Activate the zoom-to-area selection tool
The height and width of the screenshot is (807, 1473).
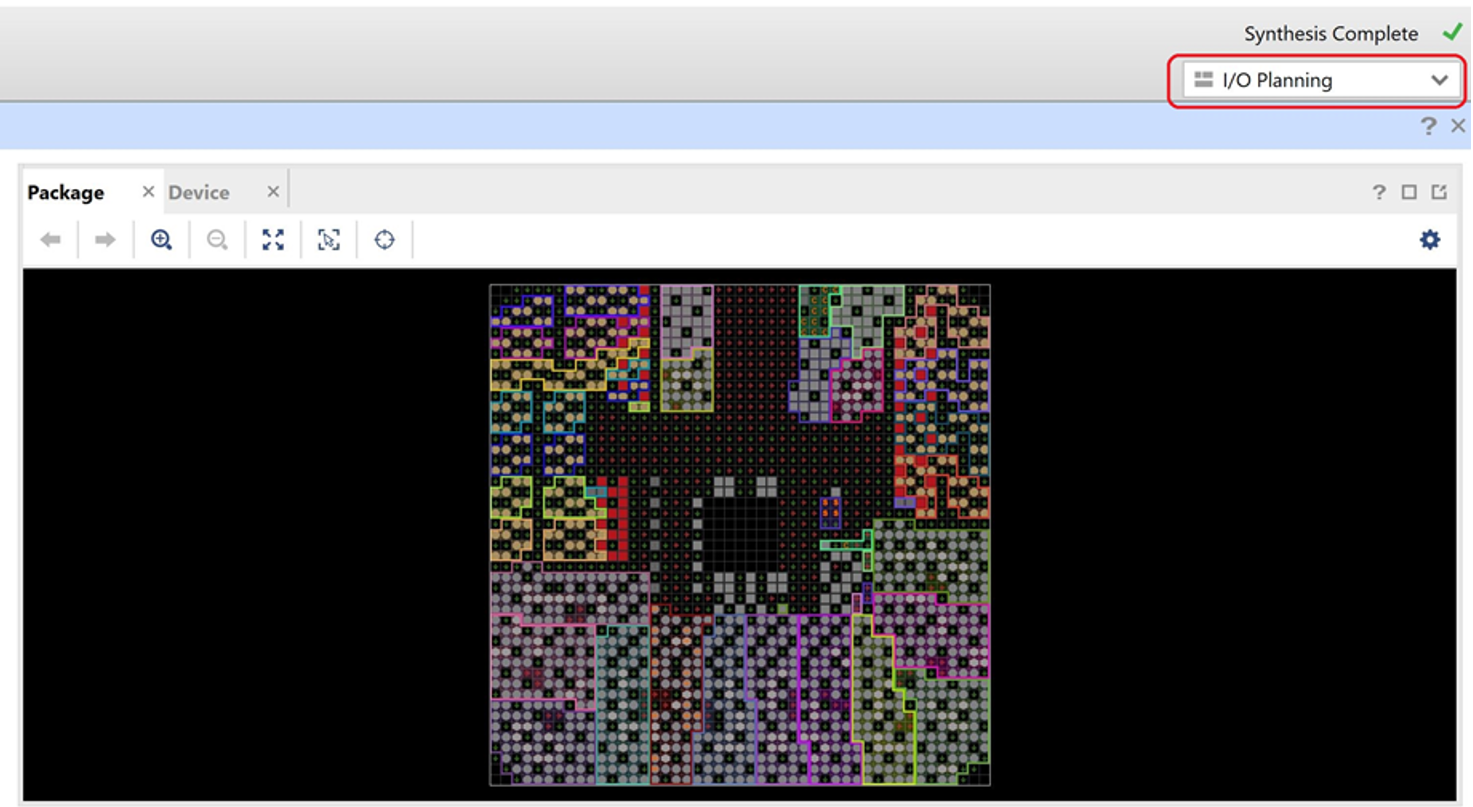point(329,240)
